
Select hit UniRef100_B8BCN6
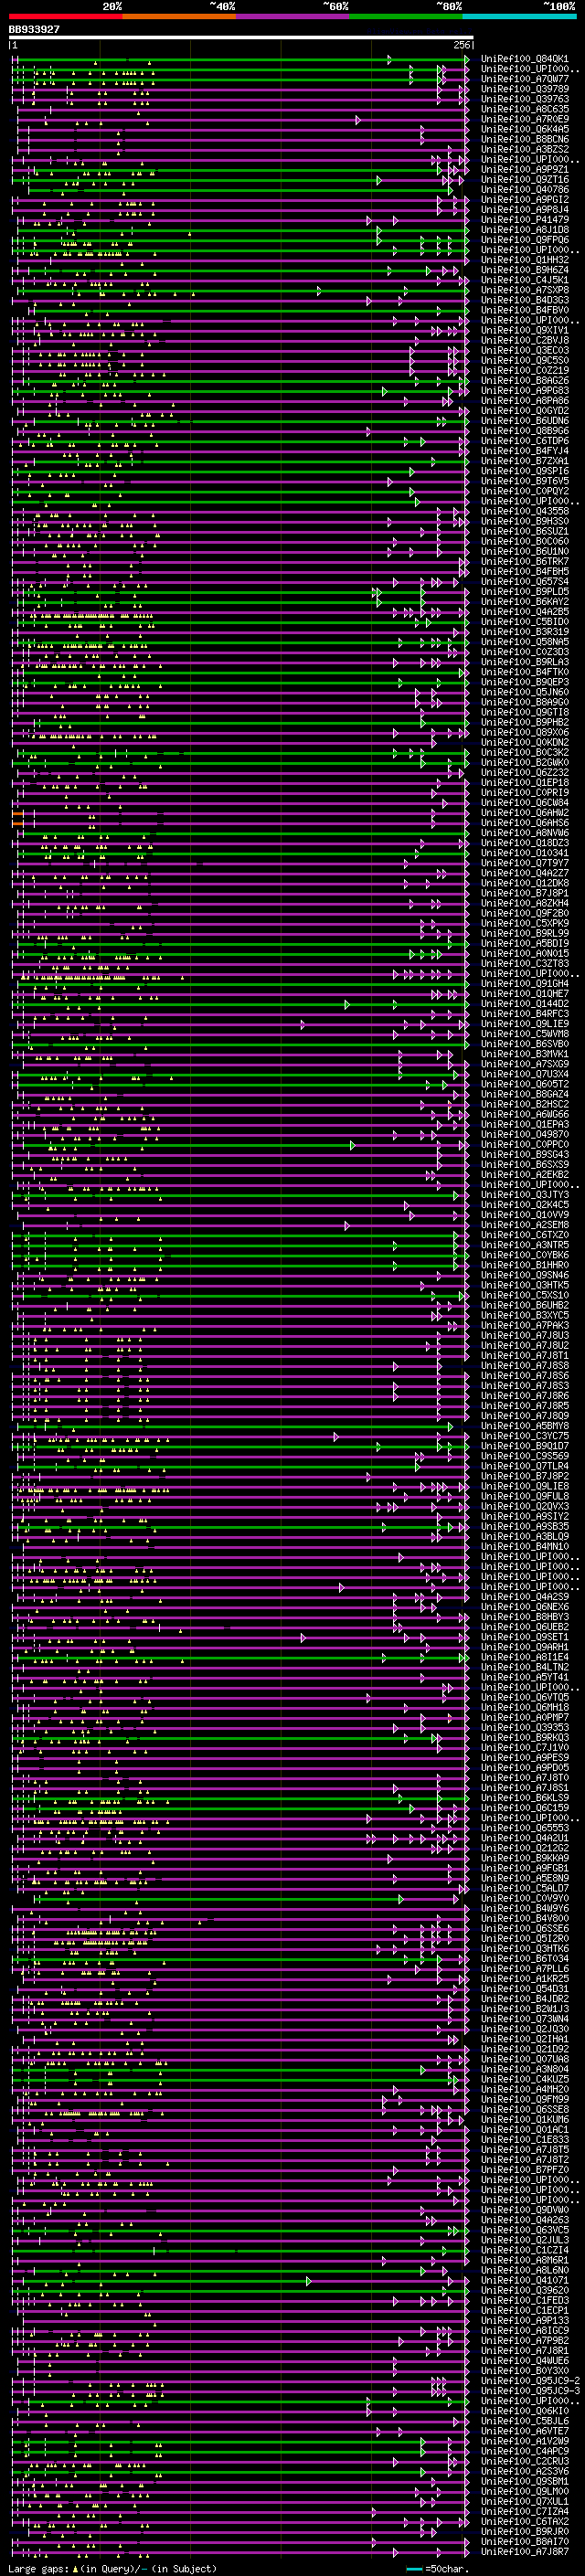pos(525,139)
